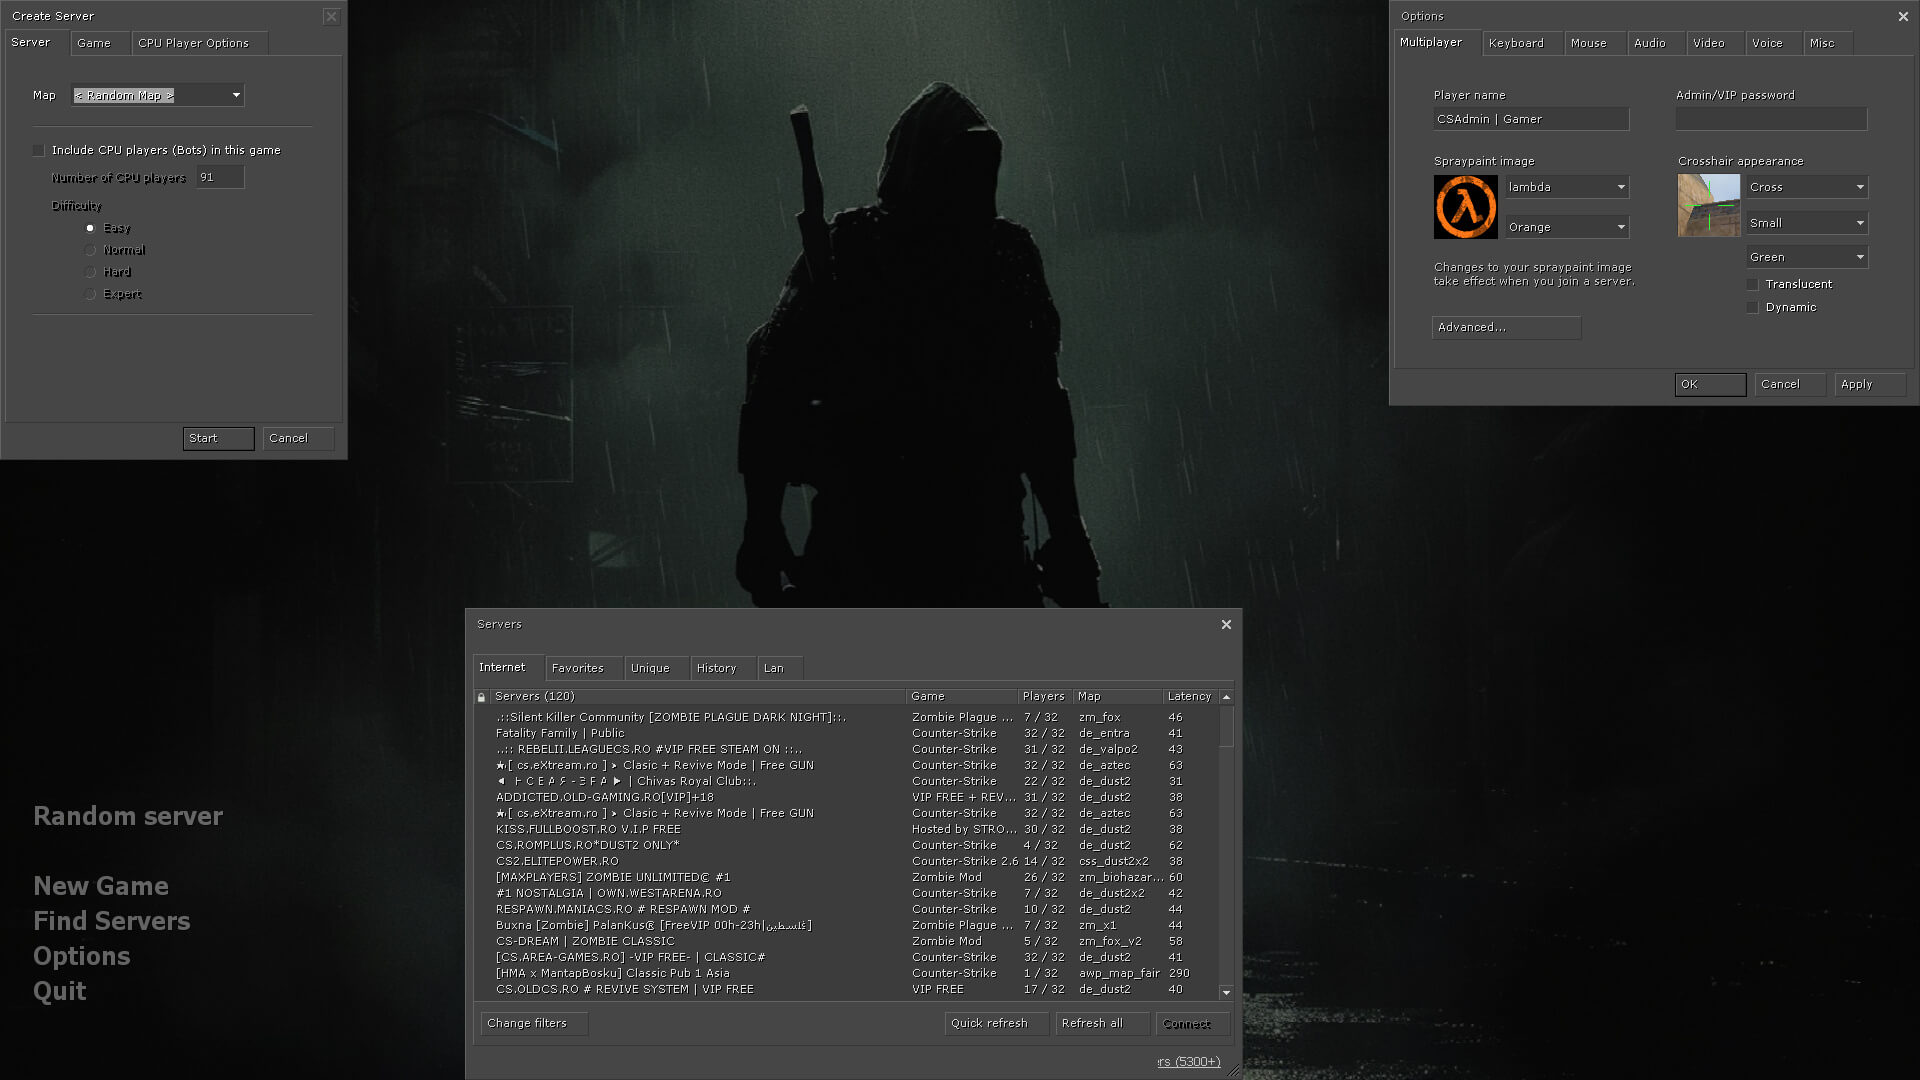Viewport: 1920px width, 1080px height.
Task: Sort servers by Latency column header
Action: pyautogui.click(x=1190, y=697)
